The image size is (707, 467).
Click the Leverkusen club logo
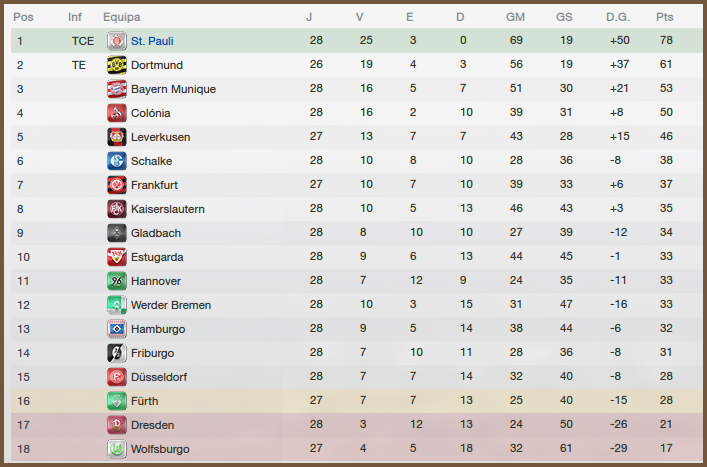click(116, 137)
